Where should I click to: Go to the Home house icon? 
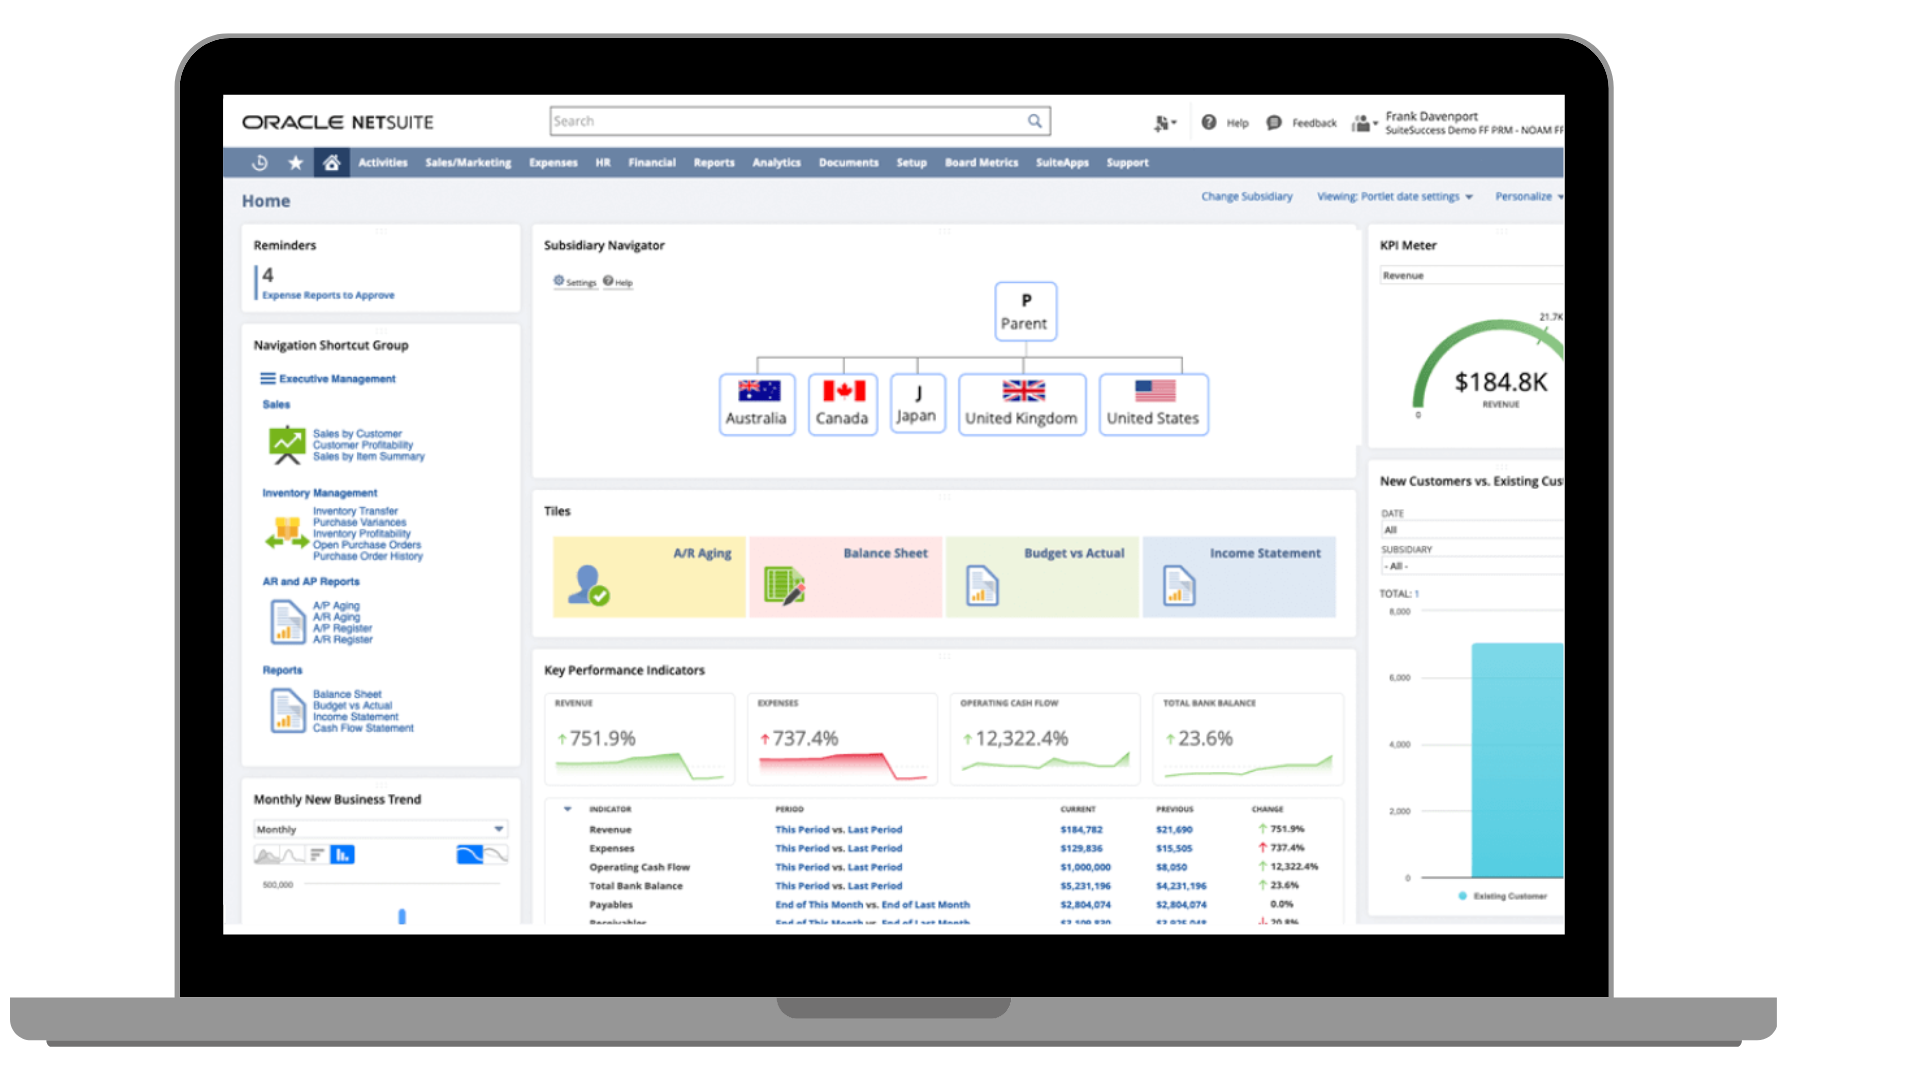tap(331, 162)
